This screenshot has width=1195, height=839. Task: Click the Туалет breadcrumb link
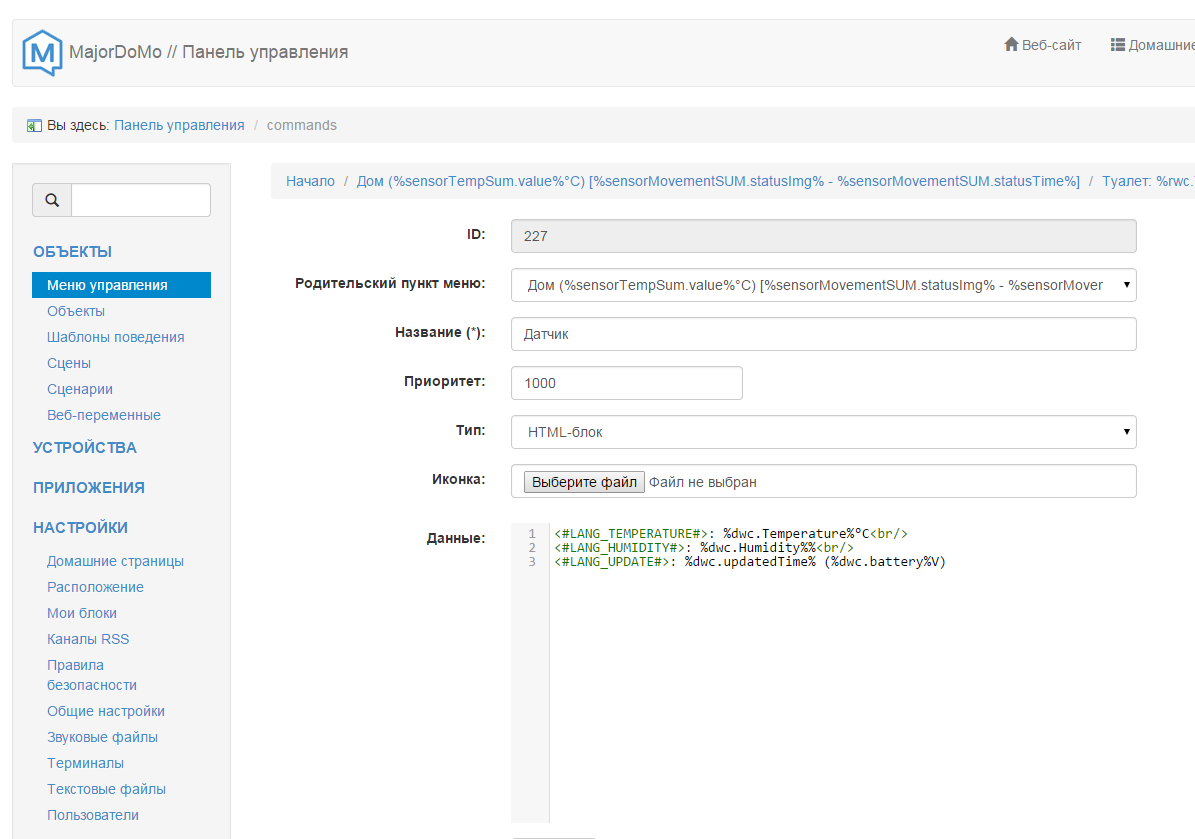pos(1148,181)
